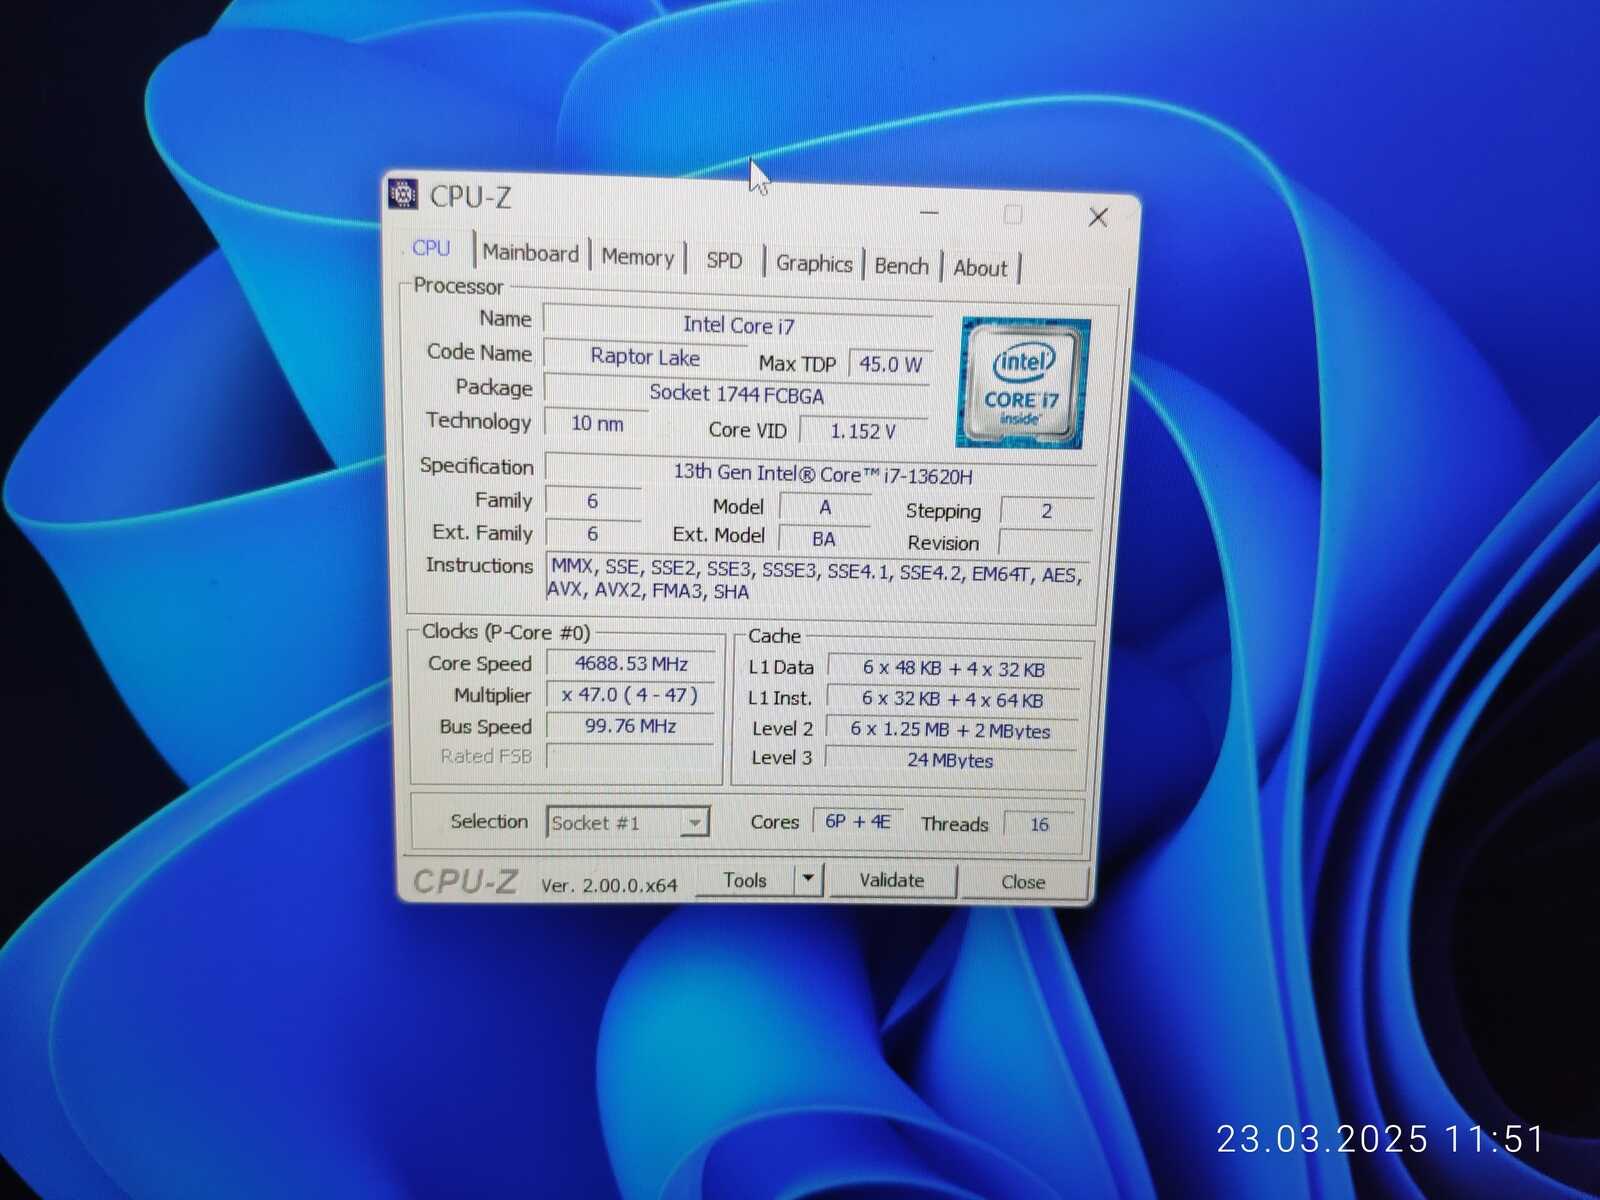
Task: Click the Intel Core i7 logo badge
Action: [1023, 383]
